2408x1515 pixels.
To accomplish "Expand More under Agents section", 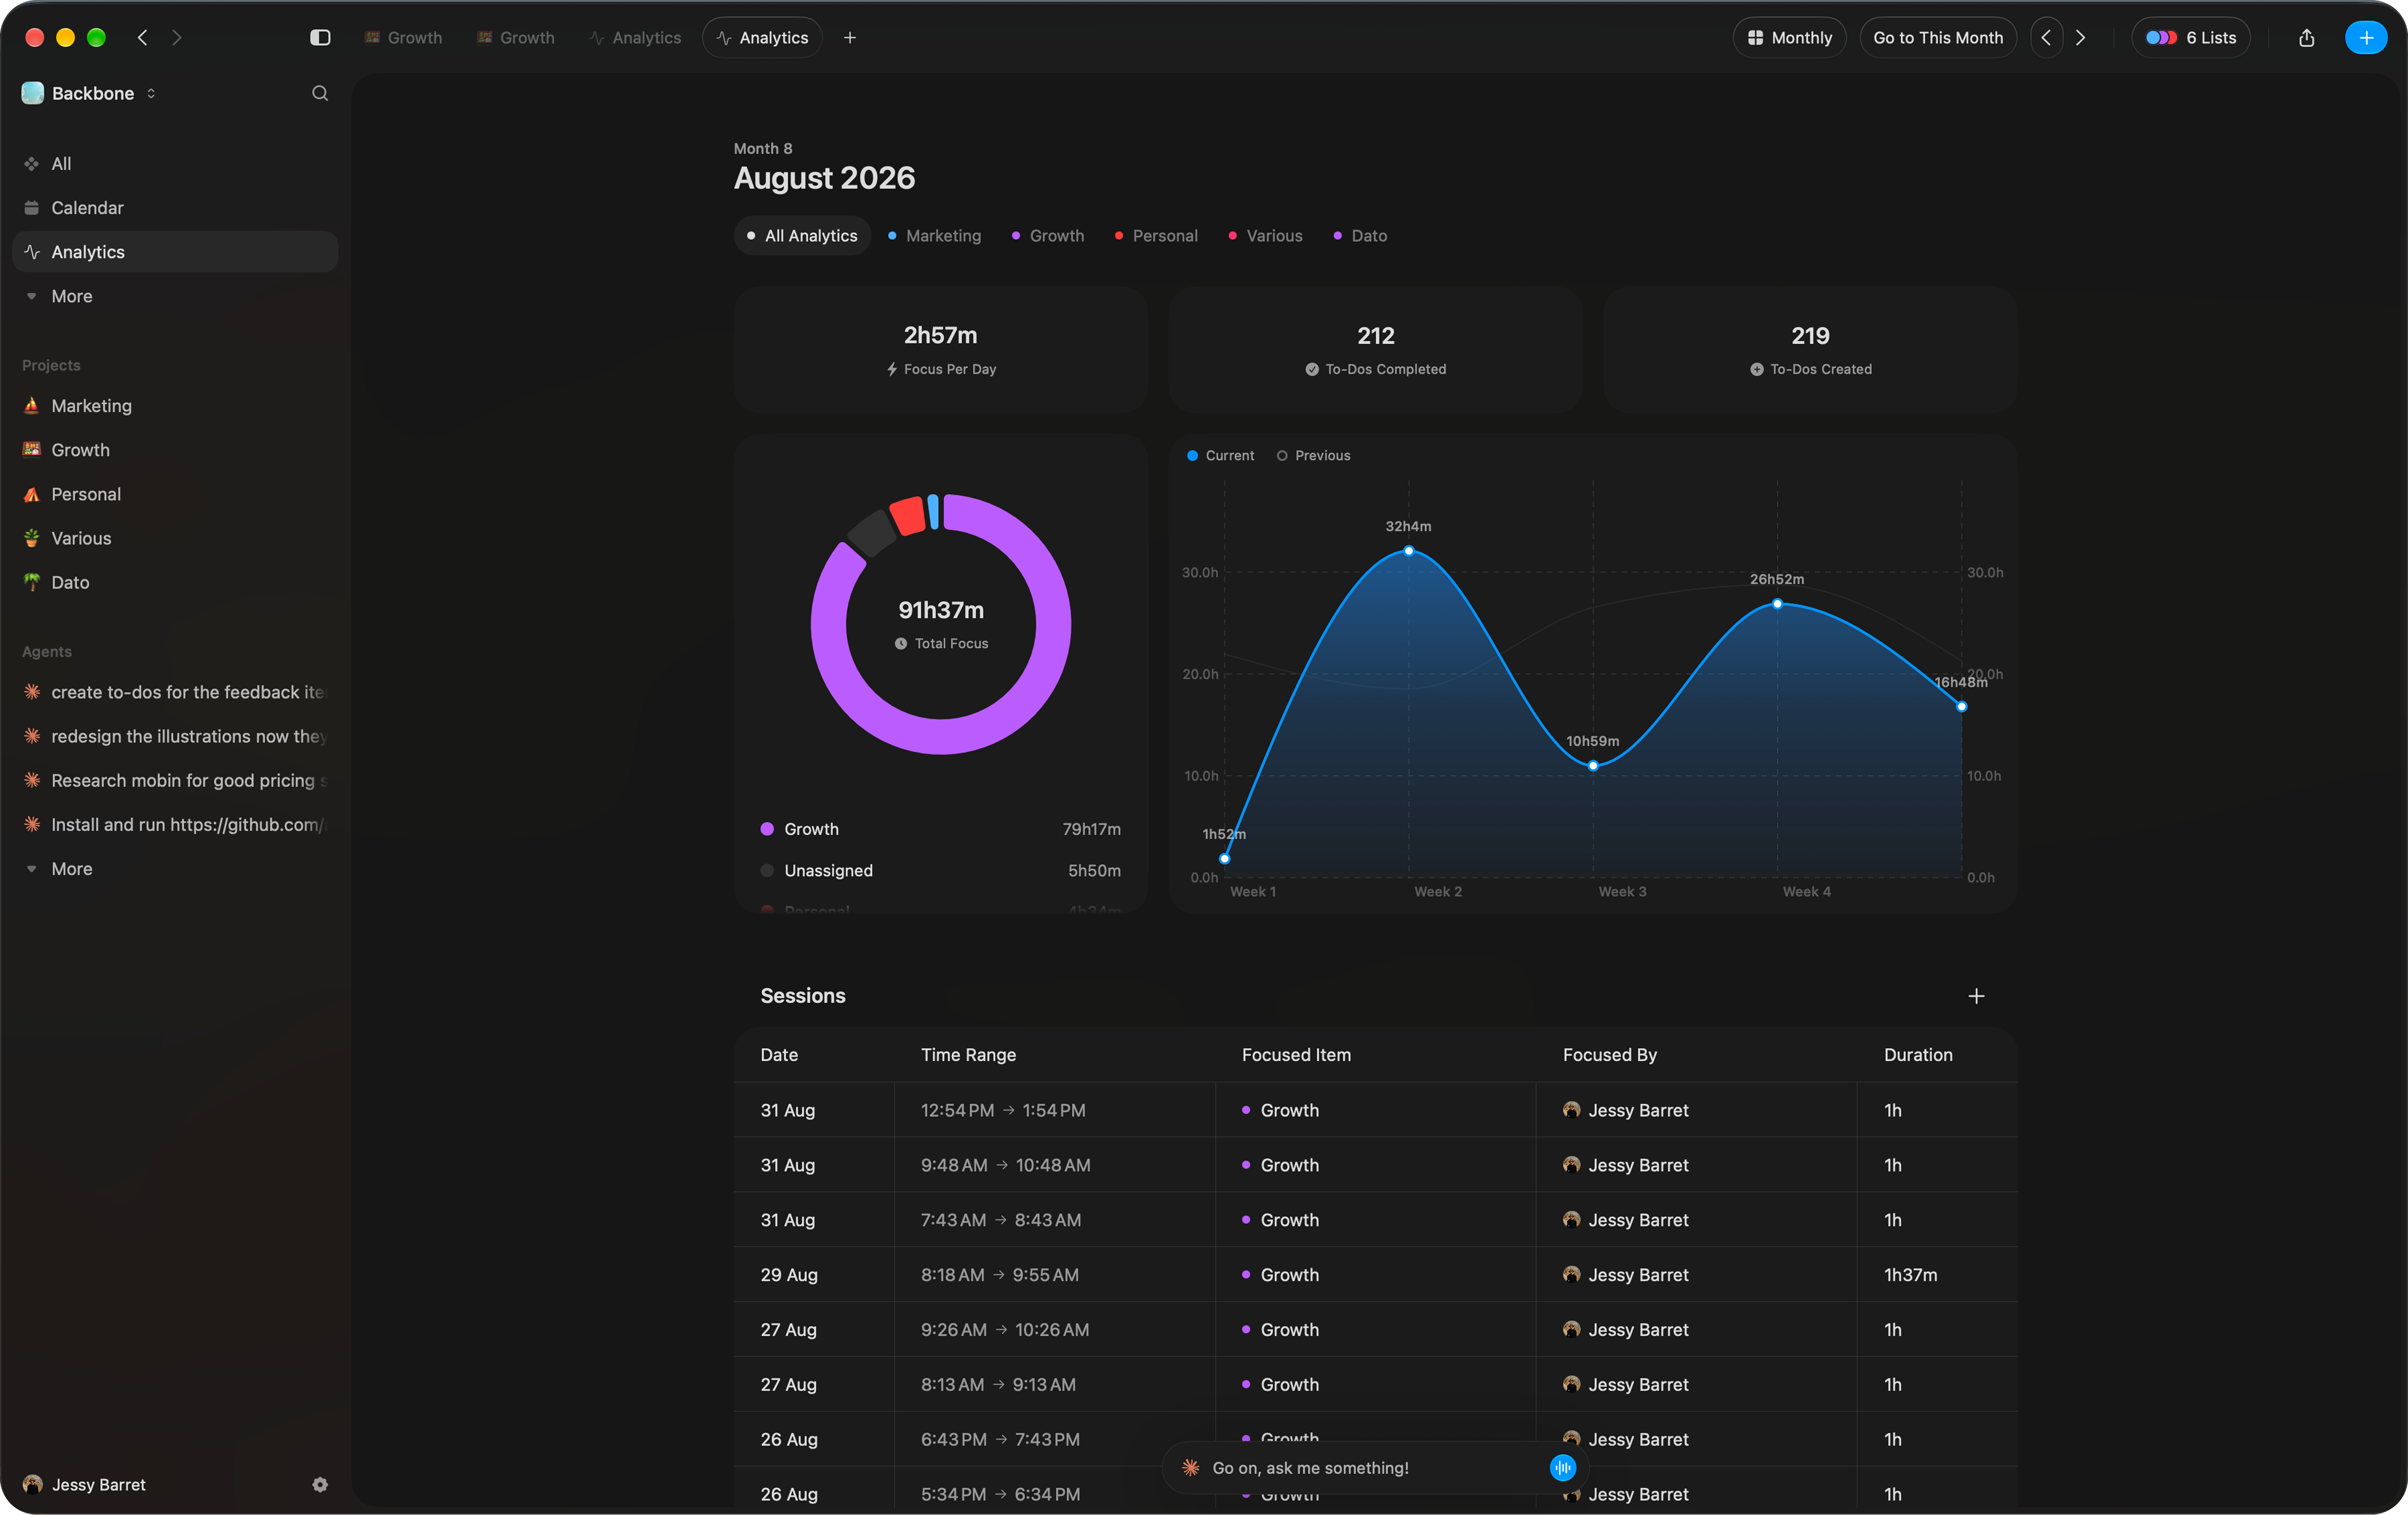I will click(175, 869).
